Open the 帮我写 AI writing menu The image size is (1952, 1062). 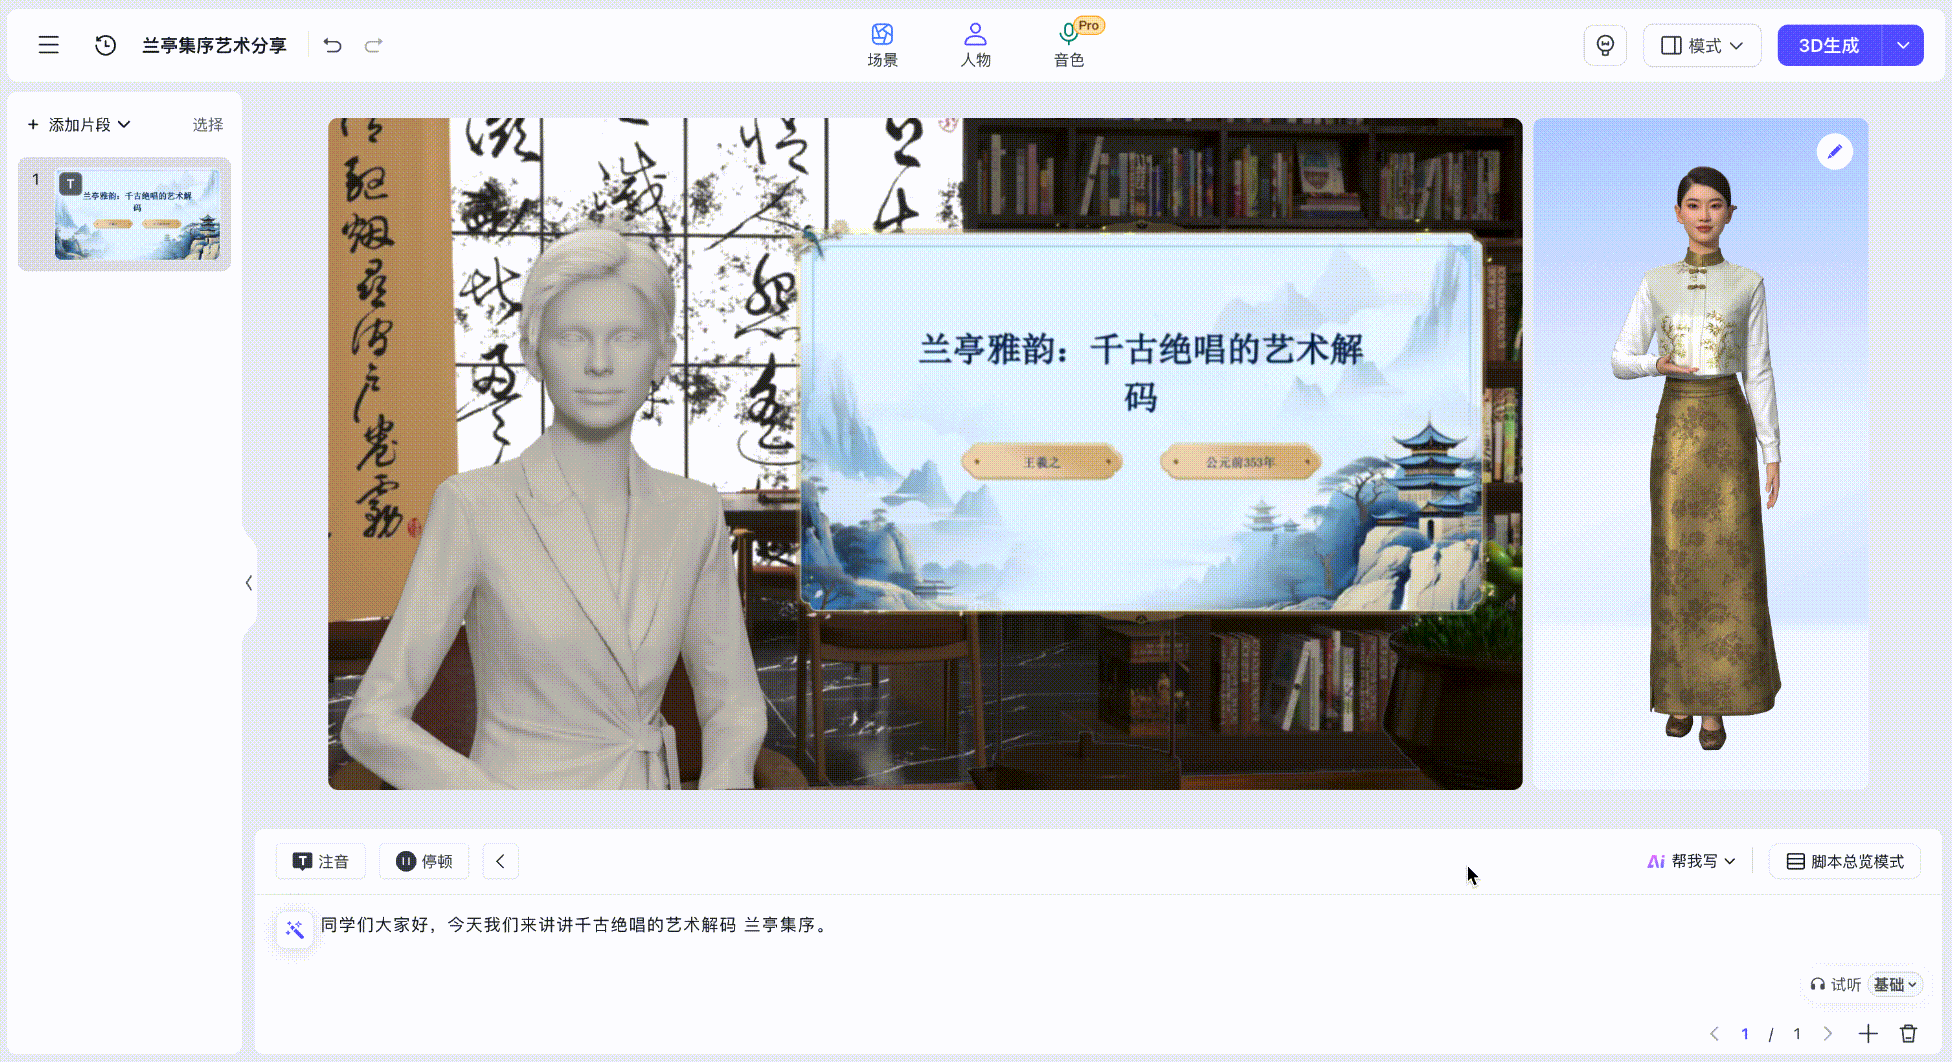coord(1691,861)
